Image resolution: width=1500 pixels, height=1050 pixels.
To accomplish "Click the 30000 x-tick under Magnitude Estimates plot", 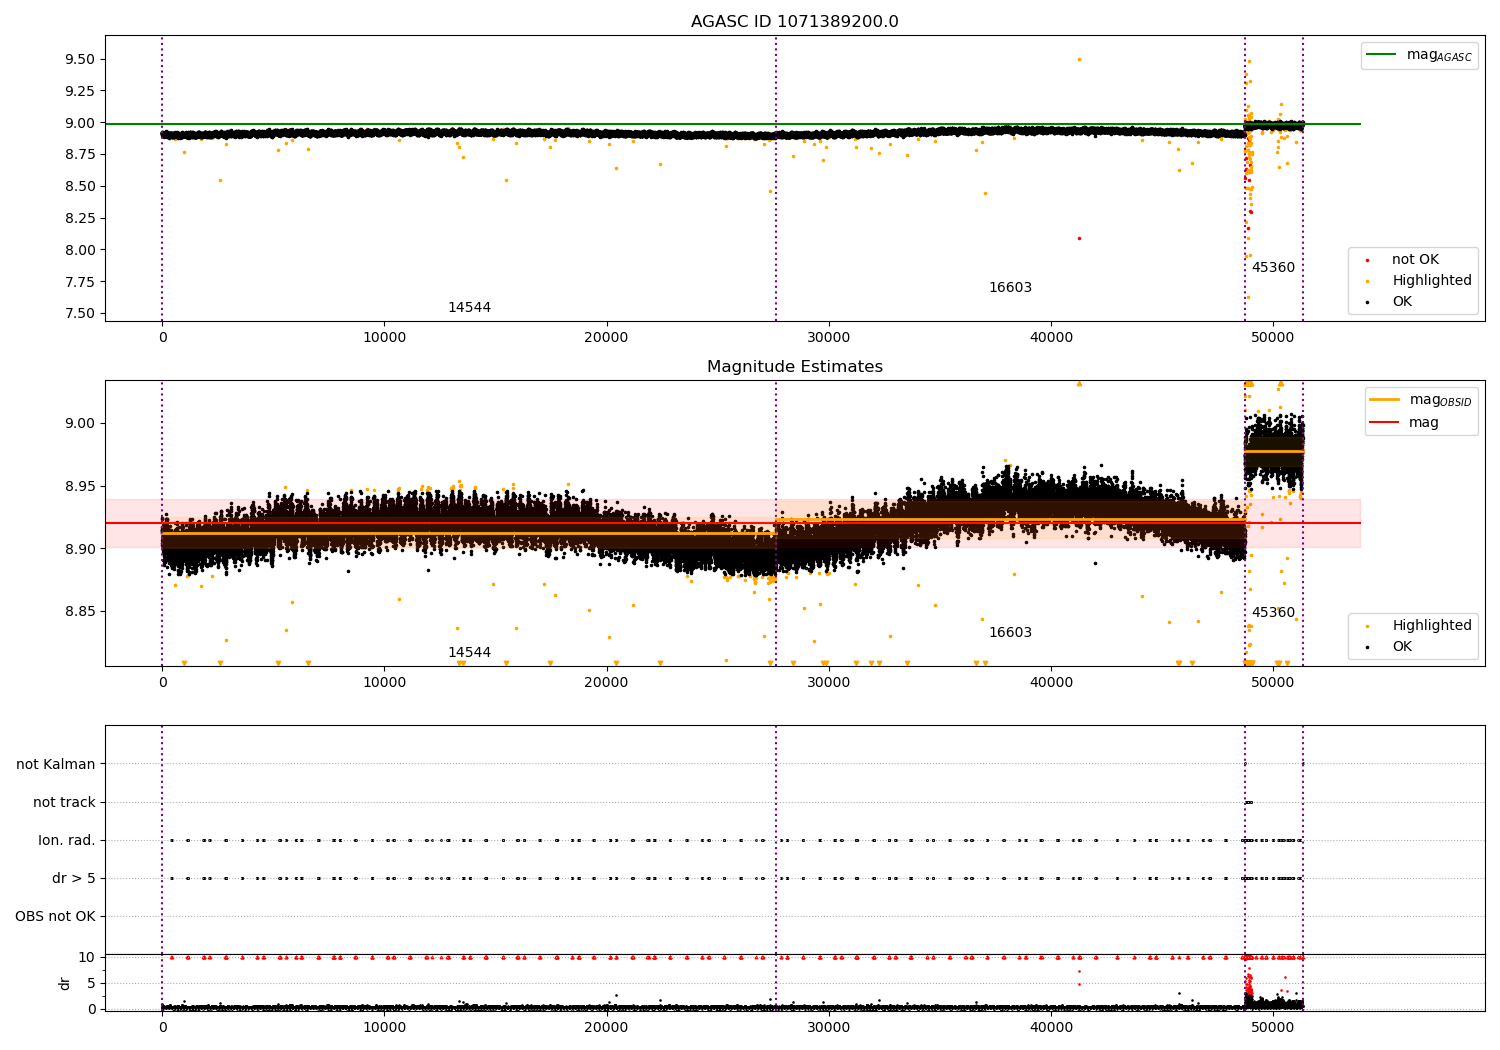I will tap(829, 683).
